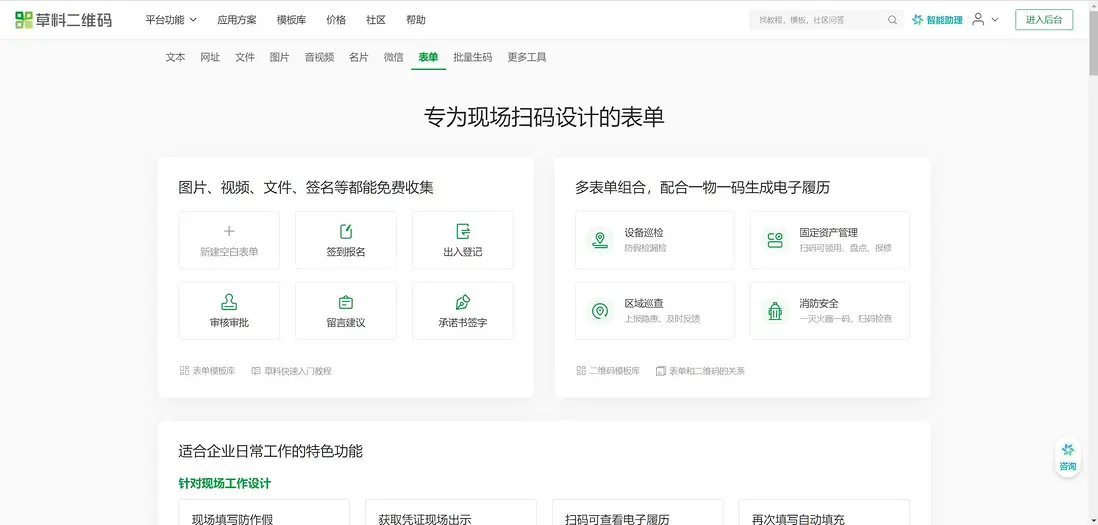Click the 承诺书签字 label
The image size is (1098, 525).
[x=463, y=323]
